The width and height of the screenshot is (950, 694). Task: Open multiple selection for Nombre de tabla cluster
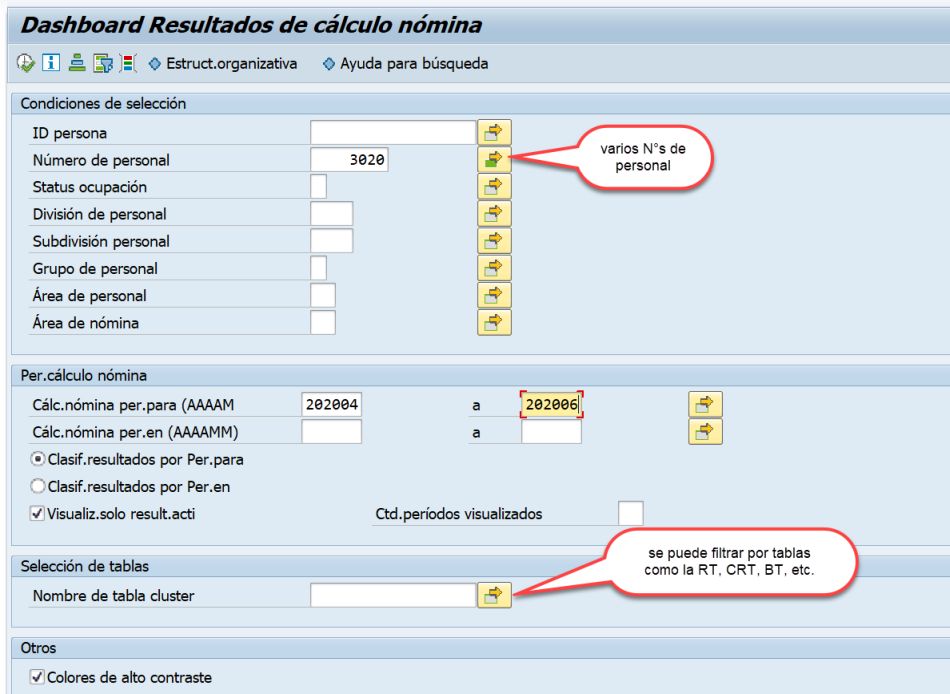[494, 595]
